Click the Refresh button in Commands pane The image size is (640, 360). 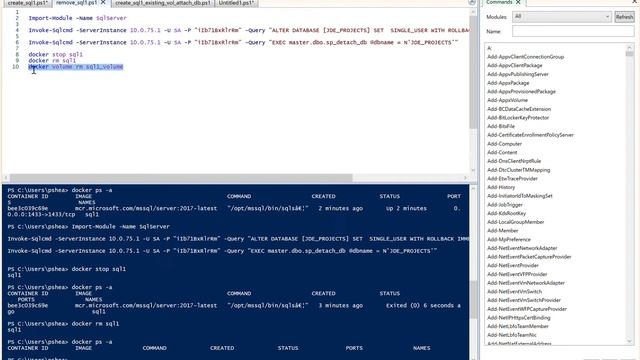tap(624, 17)
